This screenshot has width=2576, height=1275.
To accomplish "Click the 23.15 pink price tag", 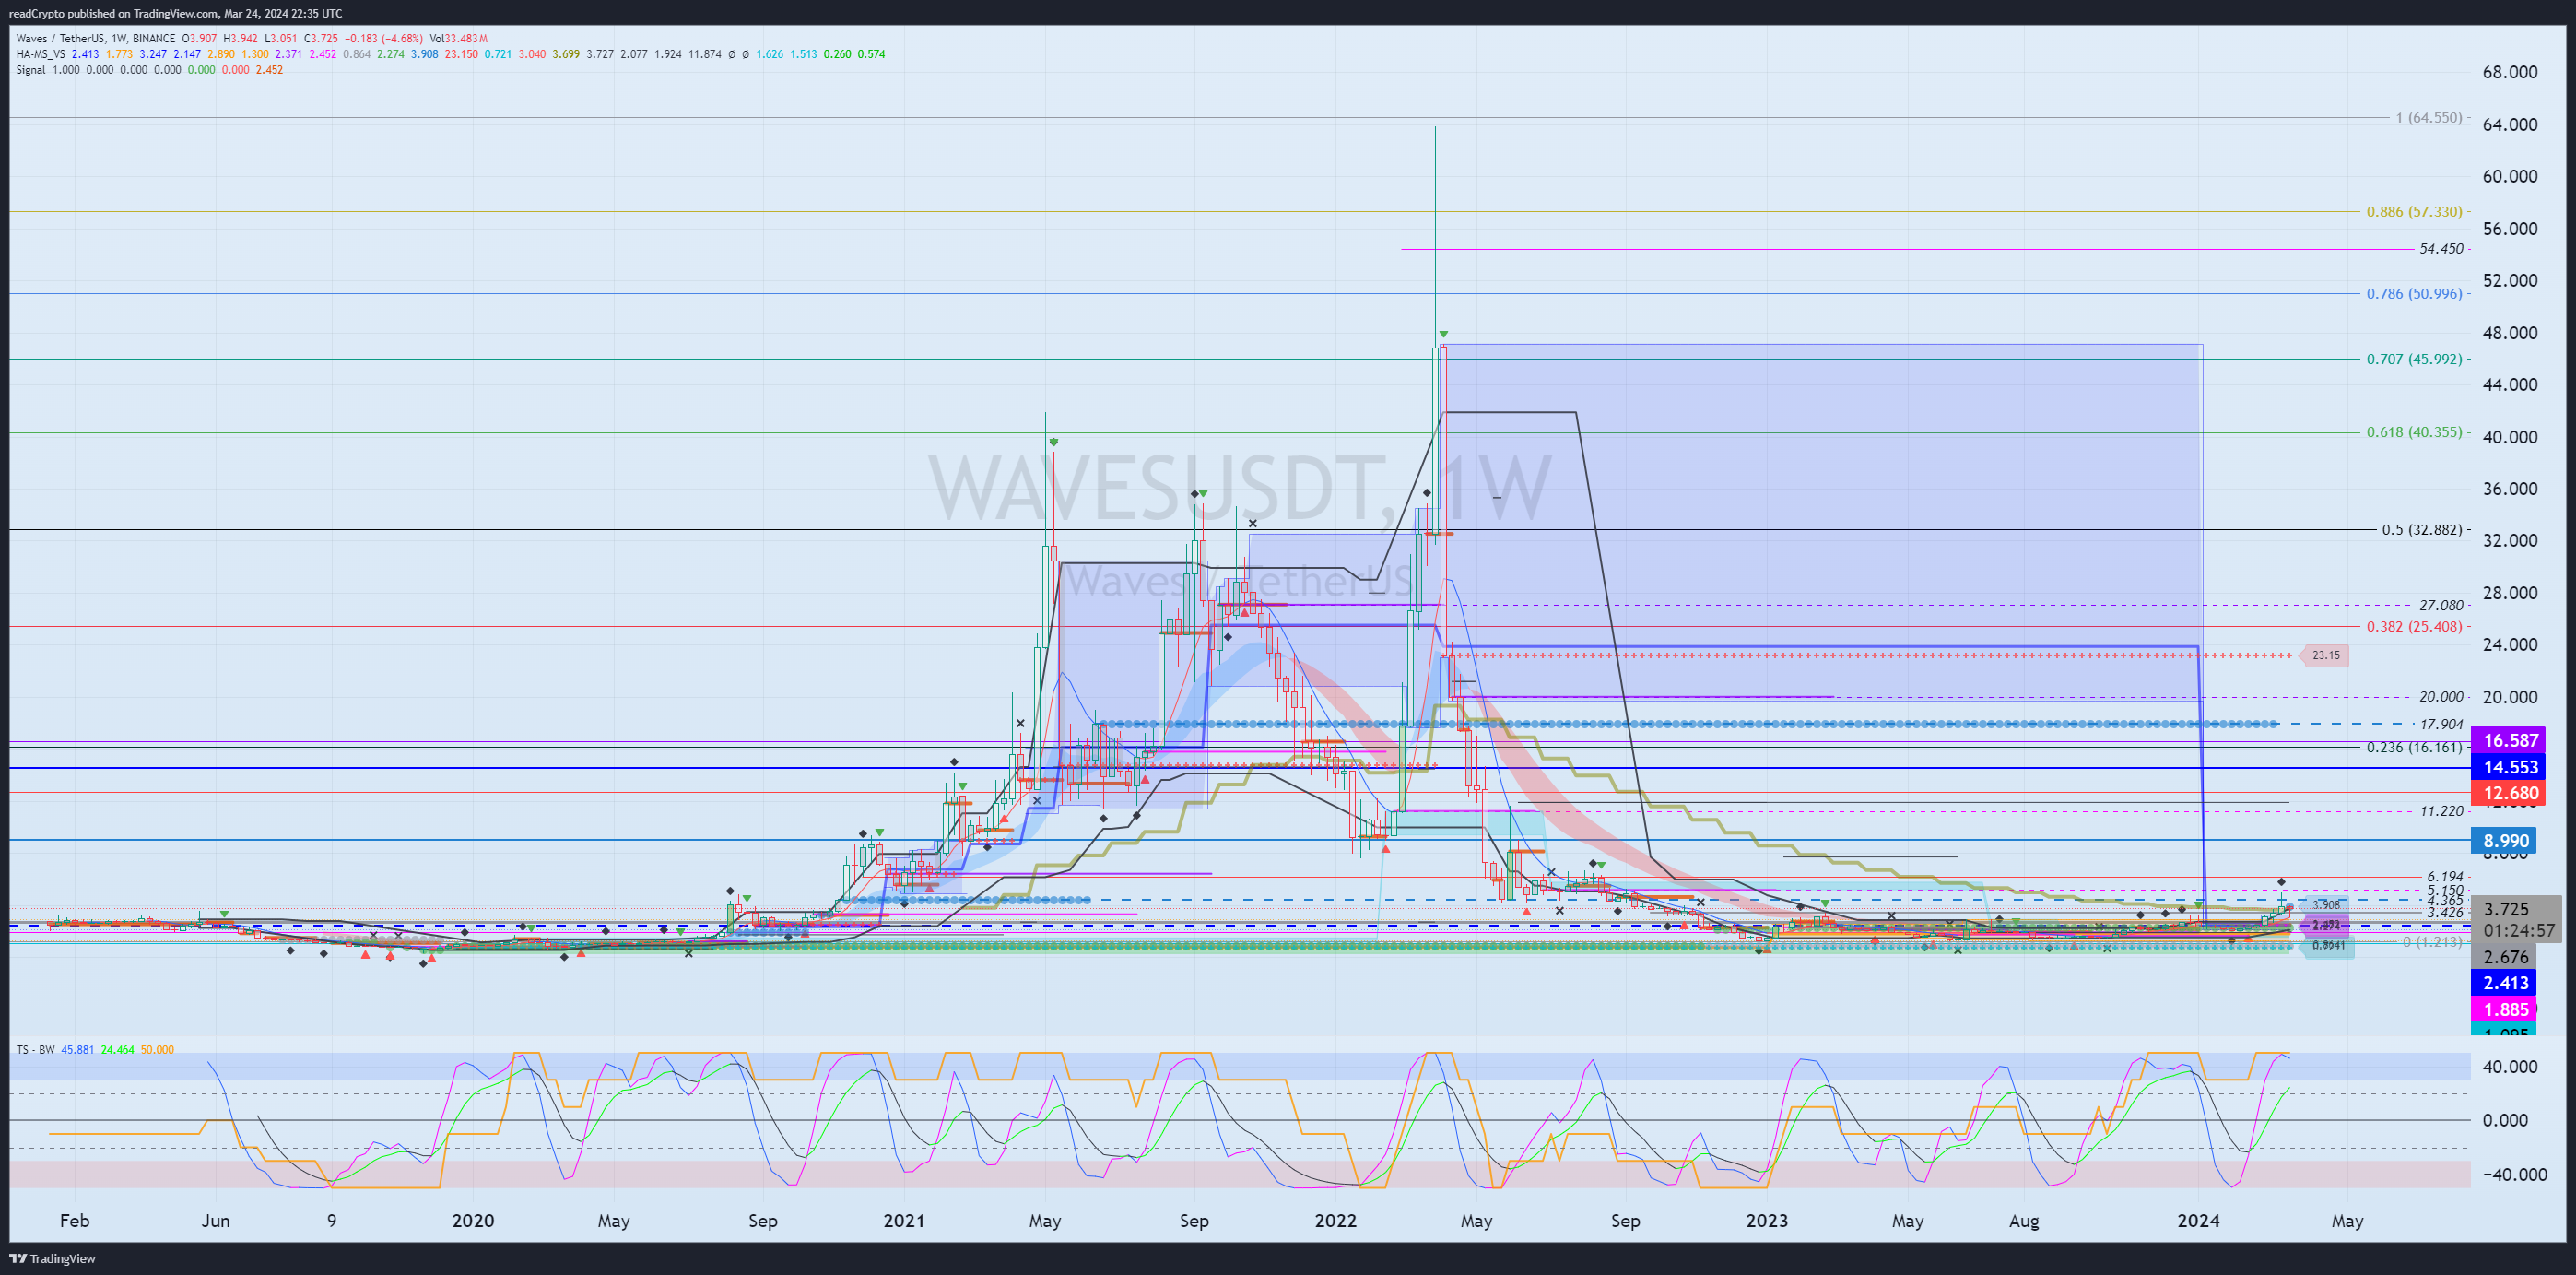I will 2325,656.
